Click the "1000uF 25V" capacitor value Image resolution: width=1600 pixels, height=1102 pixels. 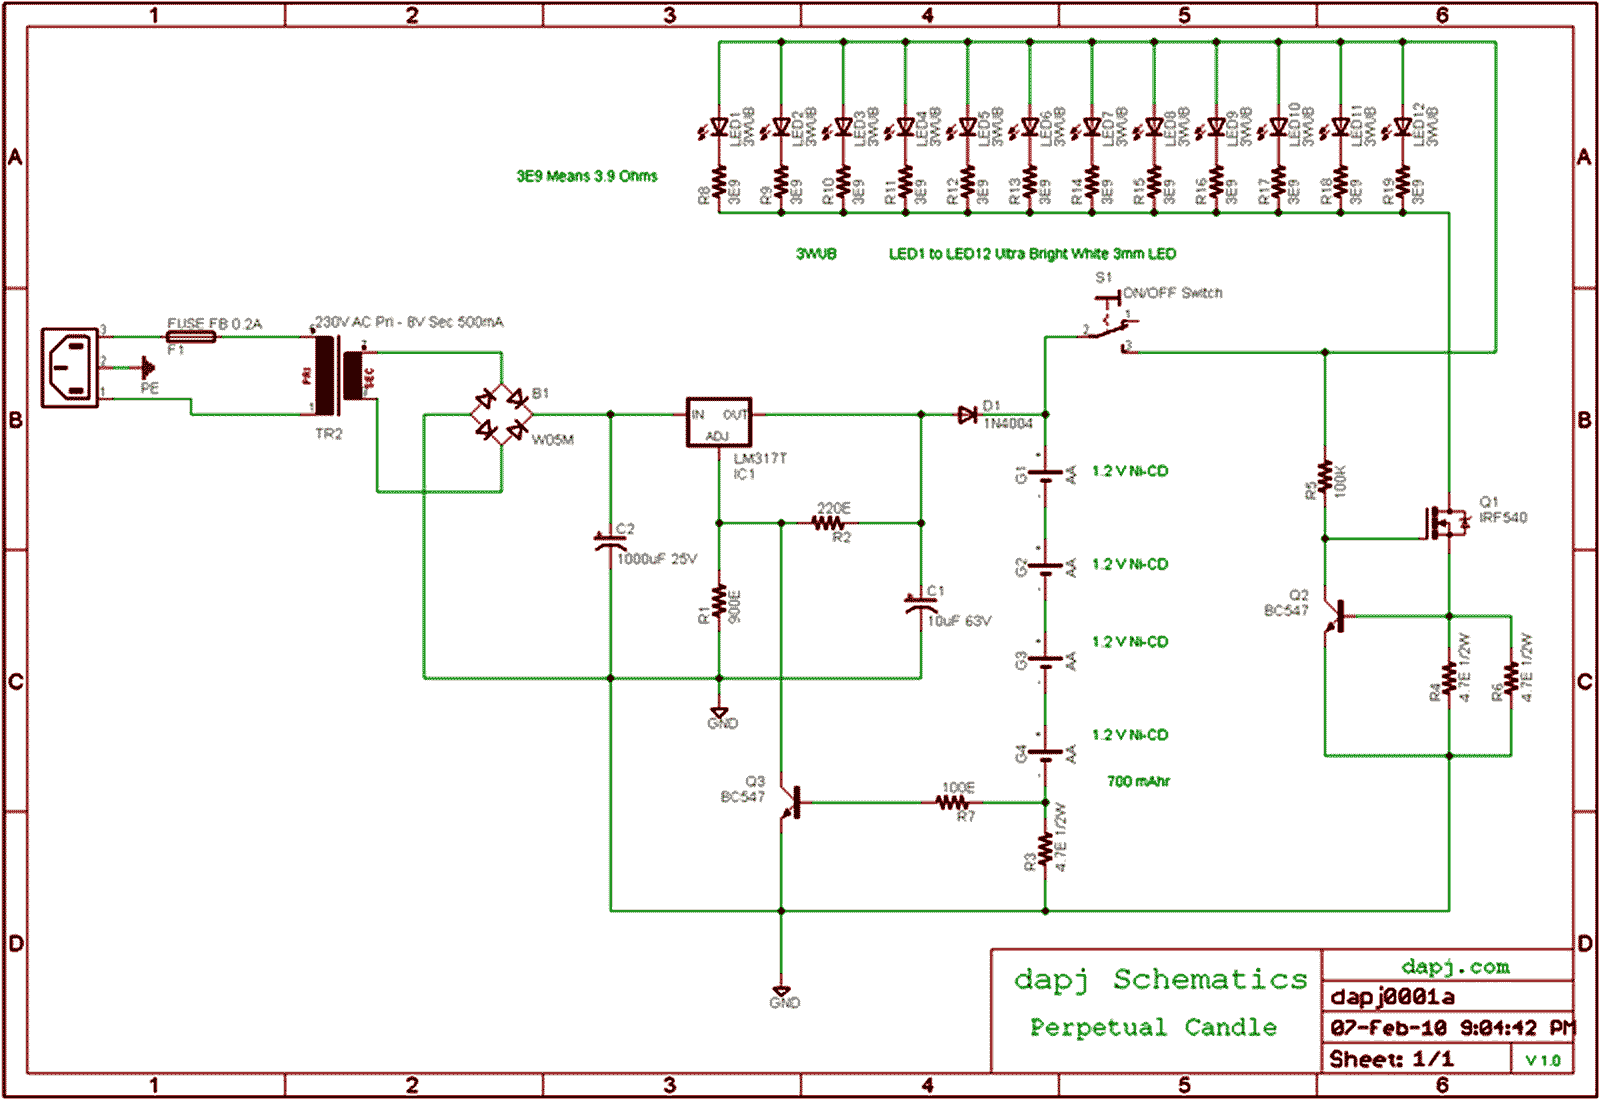click(x=656, y=559)
